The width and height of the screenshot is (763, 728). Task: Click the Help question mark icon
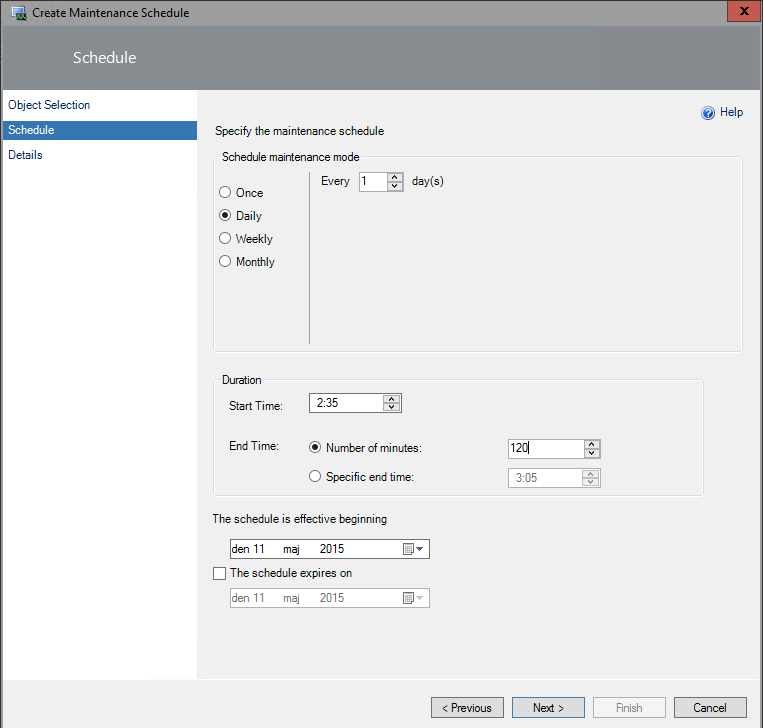coord(708,113)
